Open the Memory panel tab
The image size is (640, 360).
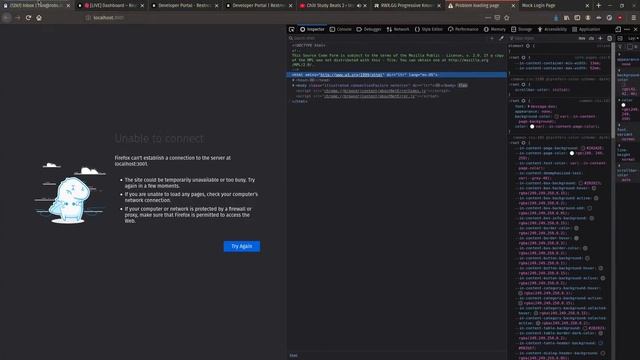pos(495,29)
